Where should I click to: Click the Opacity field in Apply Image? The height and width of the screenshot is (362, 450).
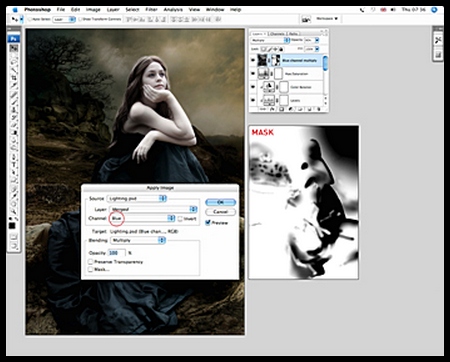point(117,253)
